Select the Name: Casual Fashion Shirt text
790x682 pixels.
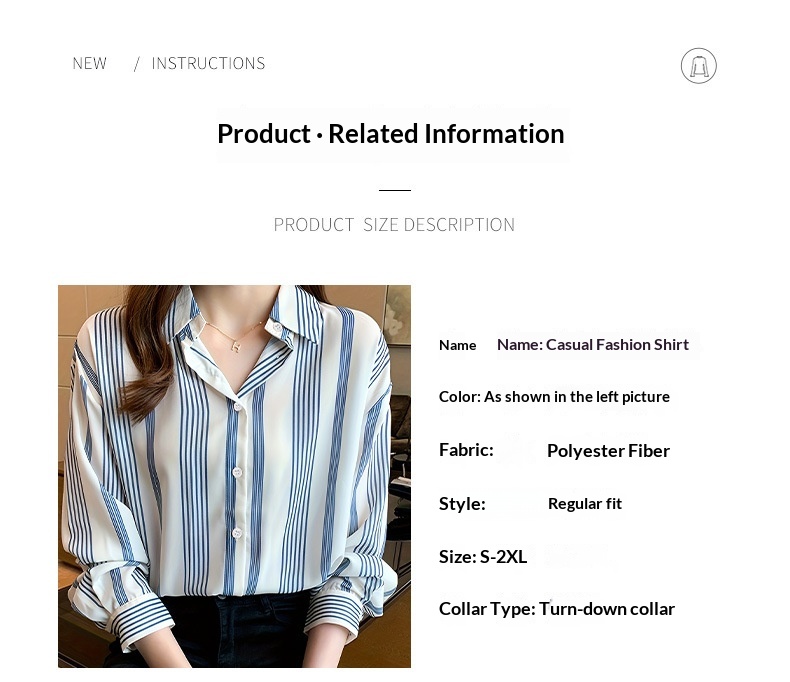coord(592,345)
